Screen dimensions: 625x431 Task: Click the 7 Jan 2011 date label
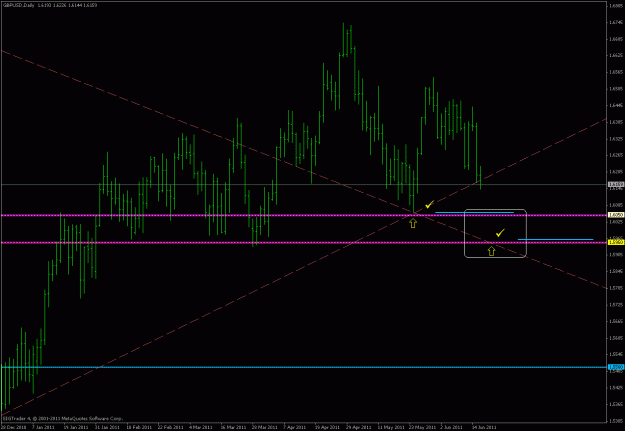(x=45, y=426)
